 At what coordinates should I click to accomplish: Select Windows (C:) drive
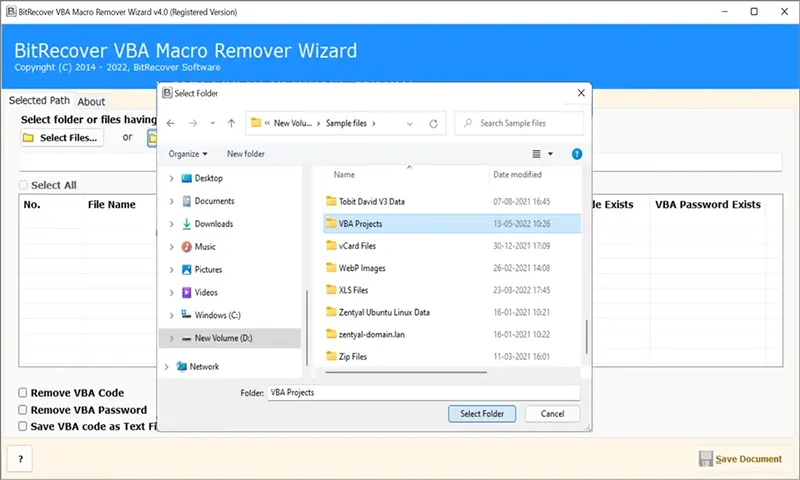click(x=211, y=315)
